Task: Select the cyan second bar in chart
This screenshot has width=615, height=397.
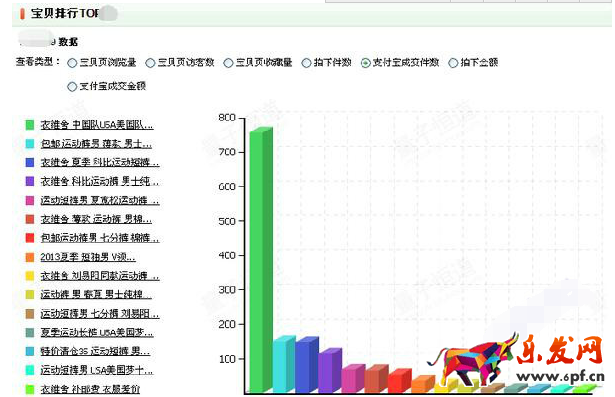Action: pos(284,364)
